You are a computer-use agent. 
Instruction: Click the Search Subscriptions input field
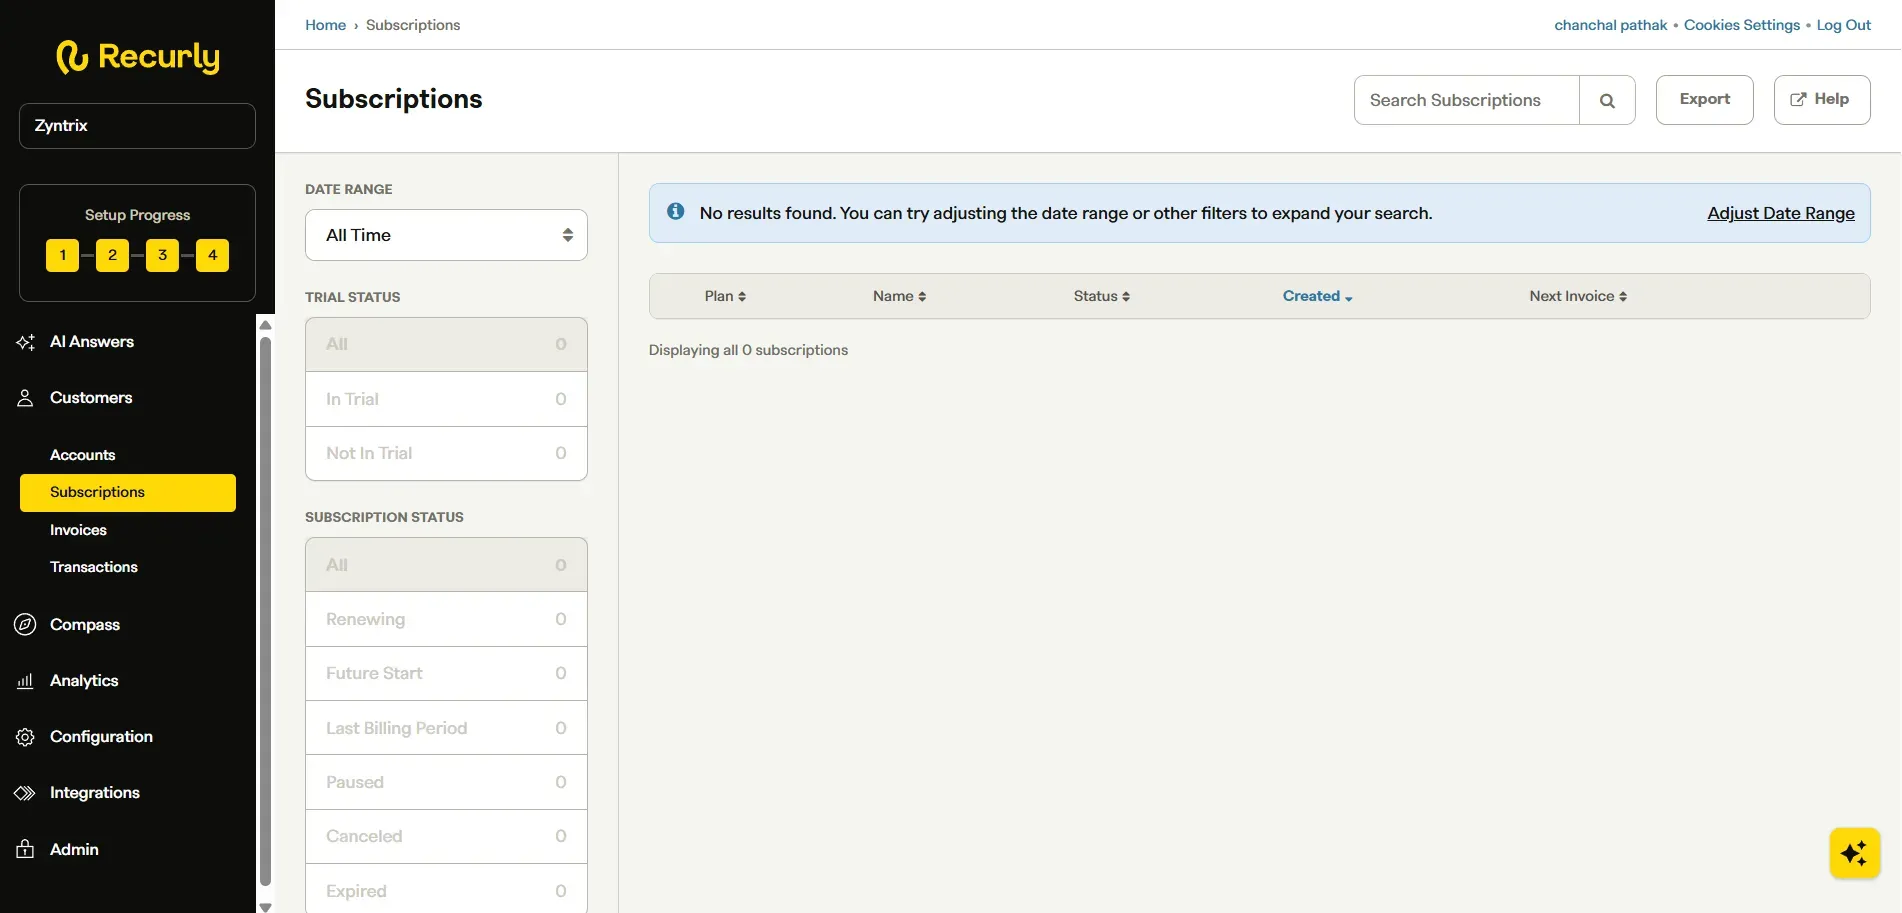point(1465,99)
